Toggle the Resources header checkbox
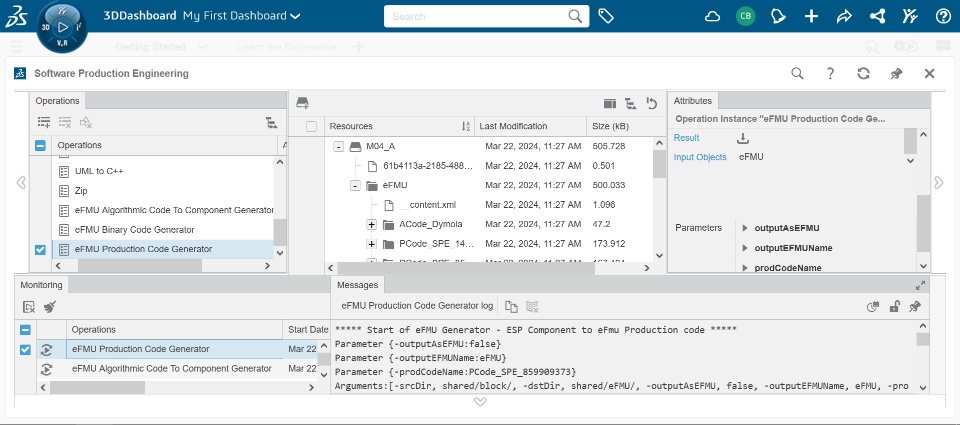Screen dimensions: 960x425 [x=312, y=127]
